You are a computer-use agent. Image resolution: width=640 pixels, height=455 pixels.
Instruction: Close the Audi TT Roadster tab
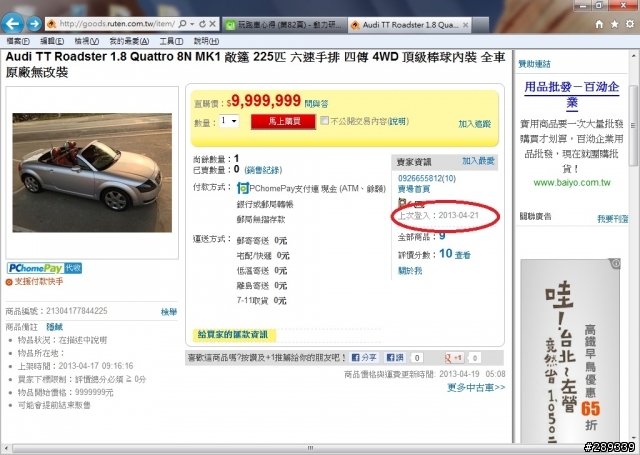[x=465, y=25]
